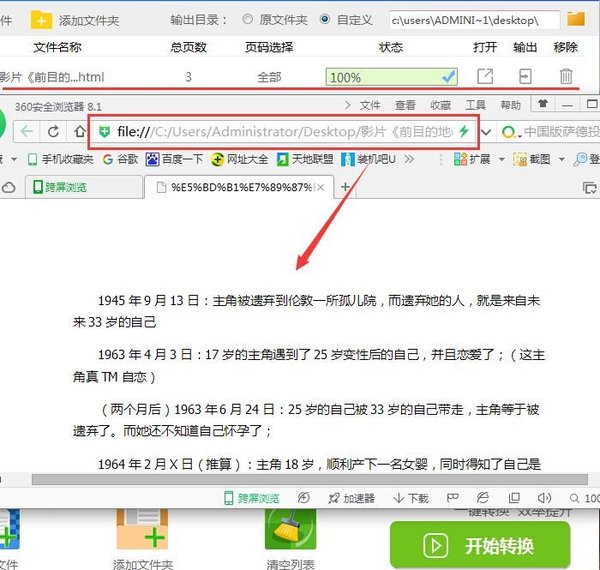The width and height of the screenshot is (600, 570).
Task: Open the converted file via 打开 icon
Action: [485, 76]
